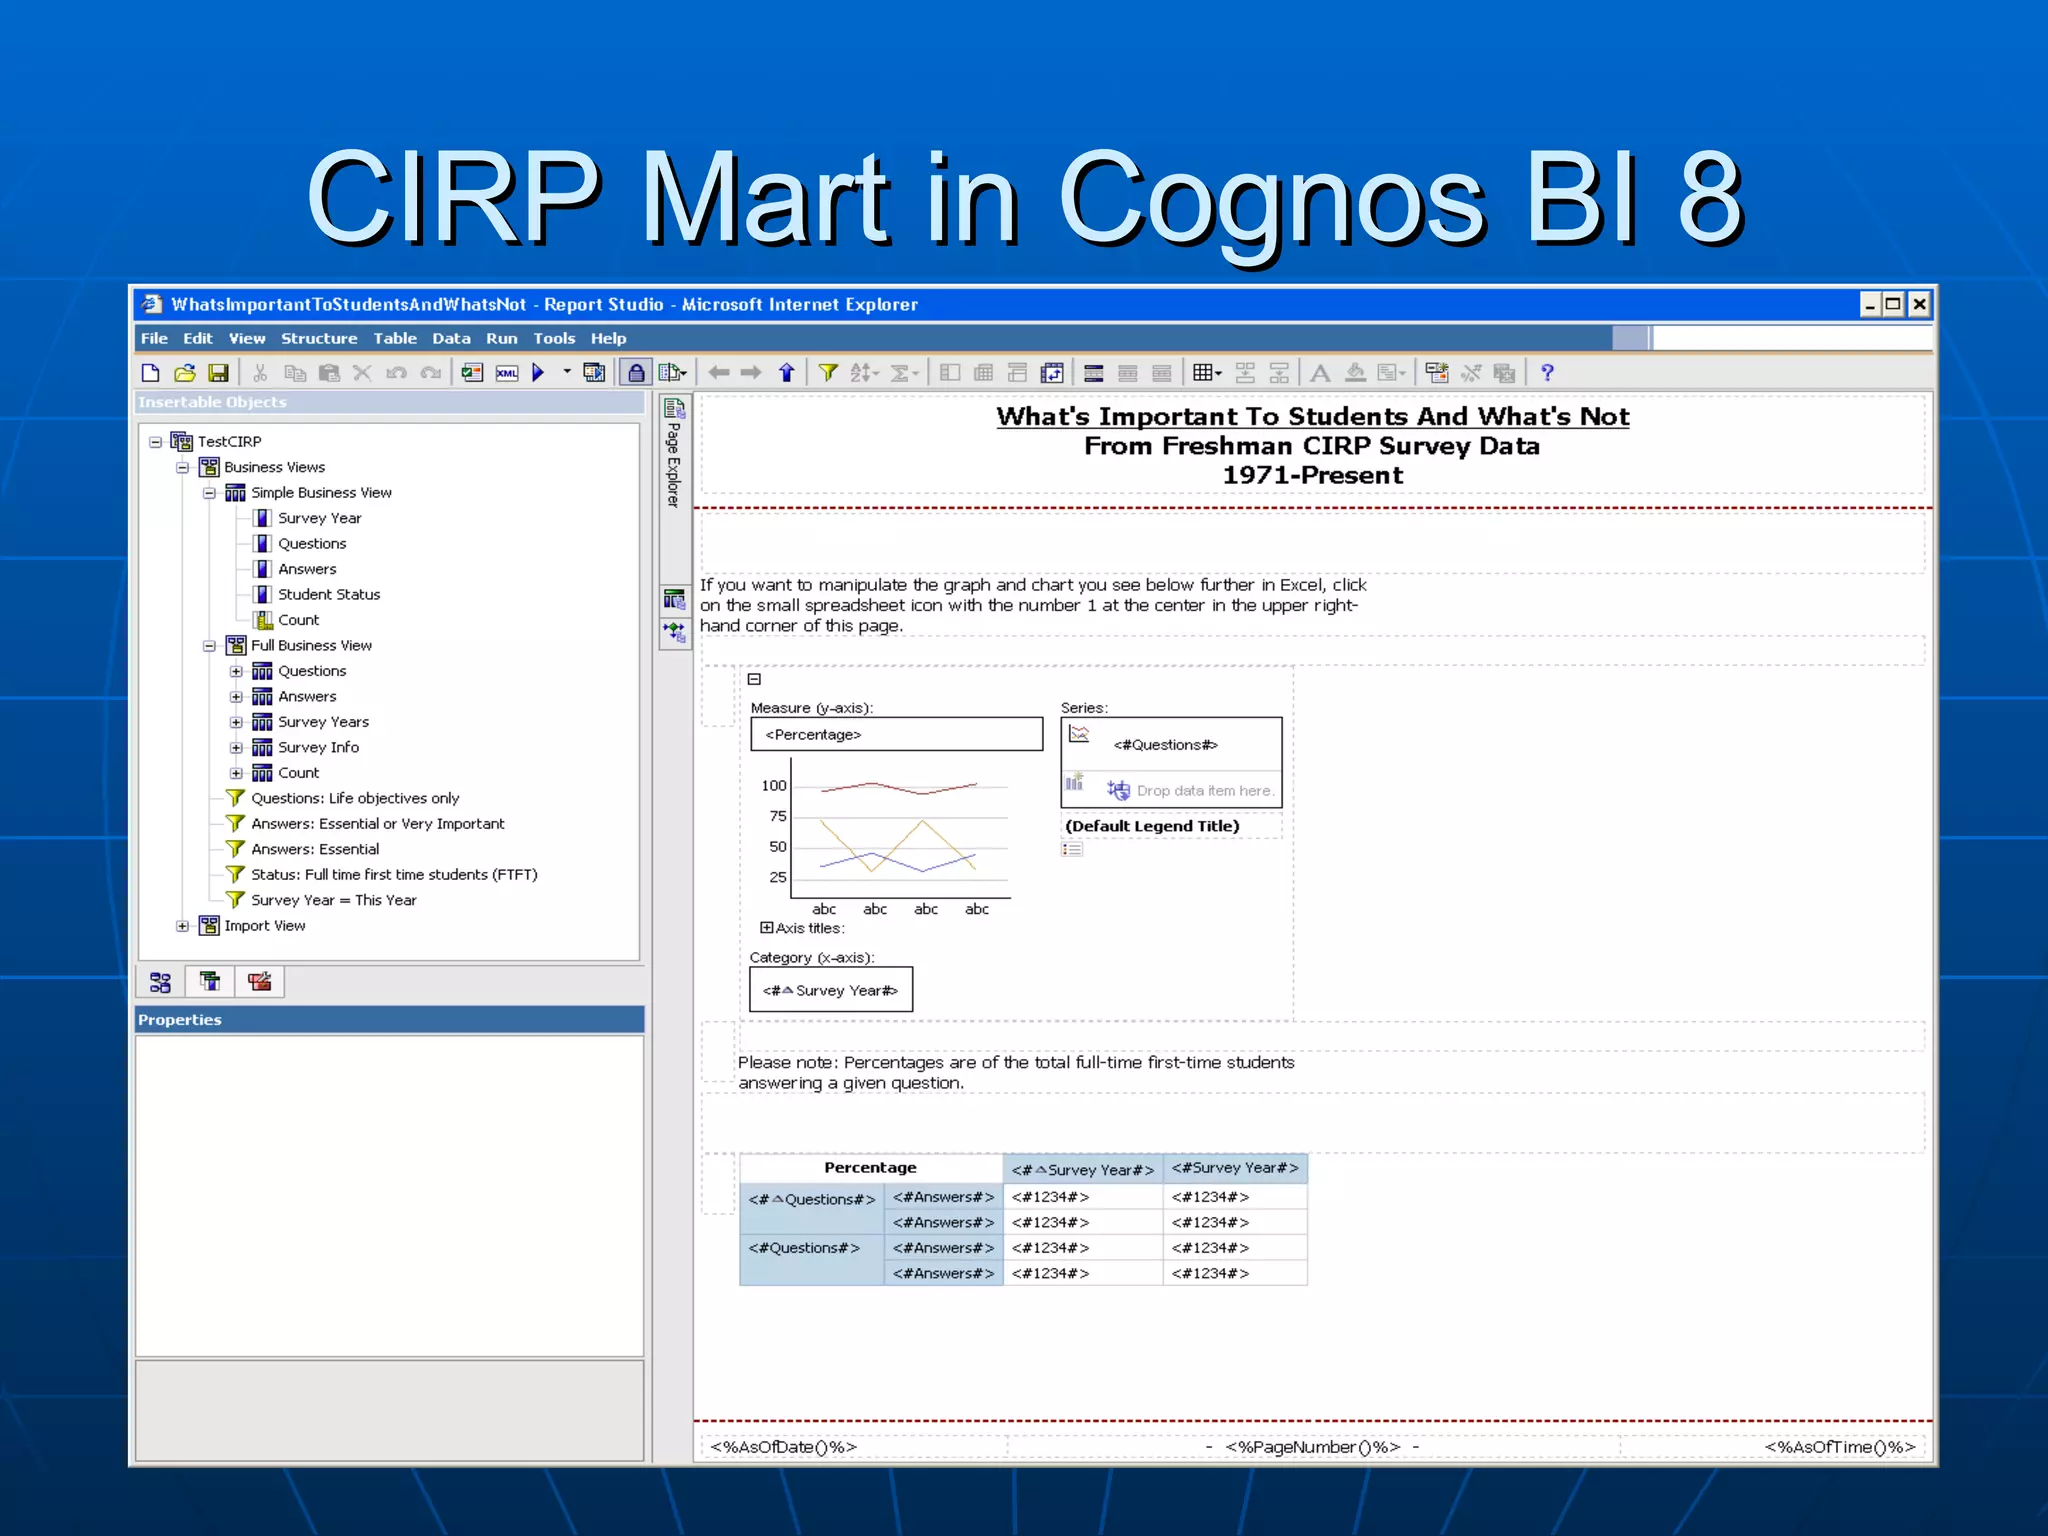The width and height of the screenshot is (2048, 1536).
Task: Open the Table menu
Action: tap(395, 338)
